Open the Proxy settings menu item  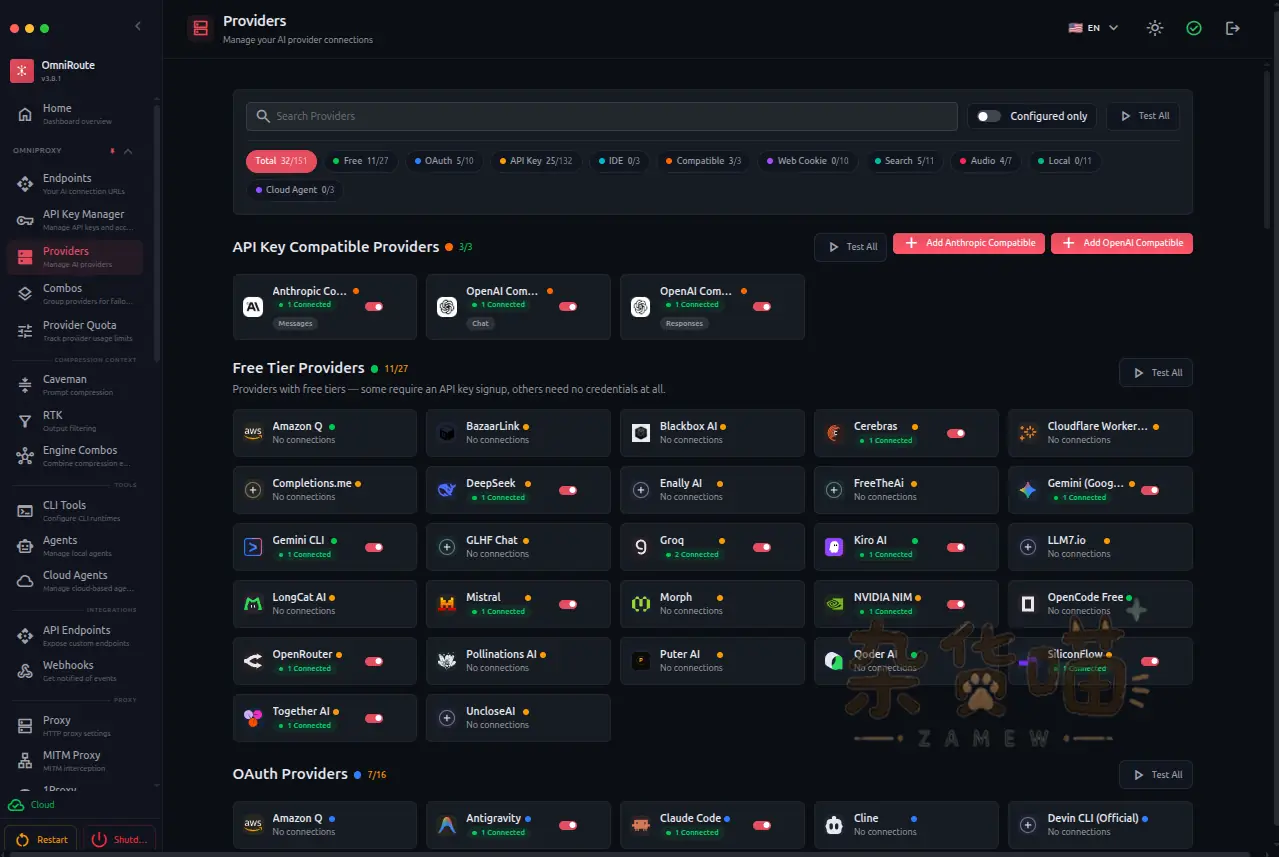click(x=76, y=726)
